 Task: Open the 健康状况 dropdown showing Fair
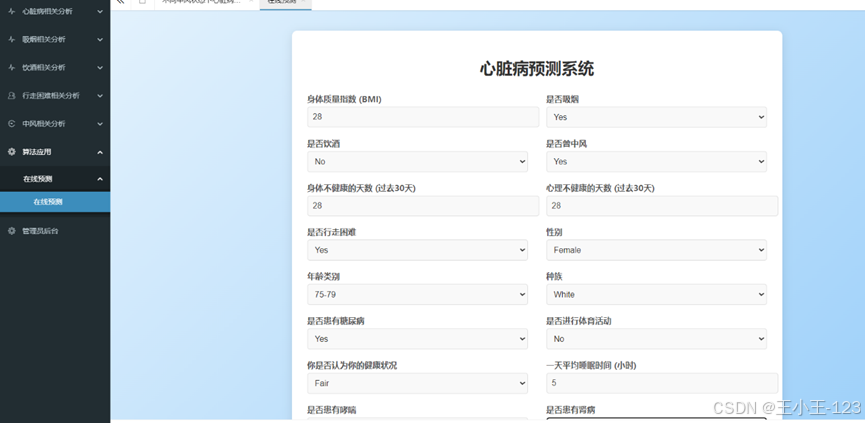(417, 383)
